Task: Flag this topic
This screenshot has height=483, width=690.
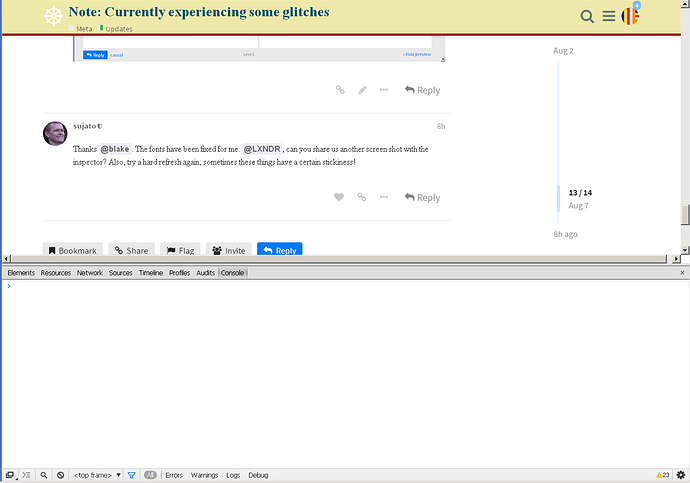Action: pos(180,249)
